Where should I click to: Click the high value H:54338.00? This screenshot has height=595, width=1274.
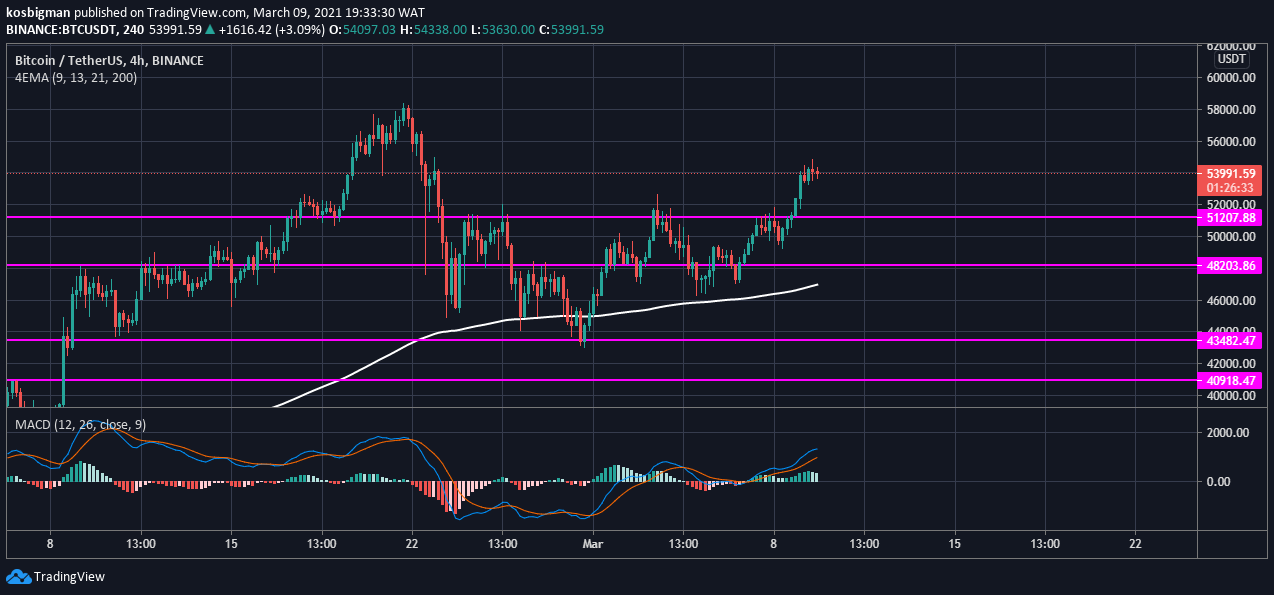click(x=433, y=29)
